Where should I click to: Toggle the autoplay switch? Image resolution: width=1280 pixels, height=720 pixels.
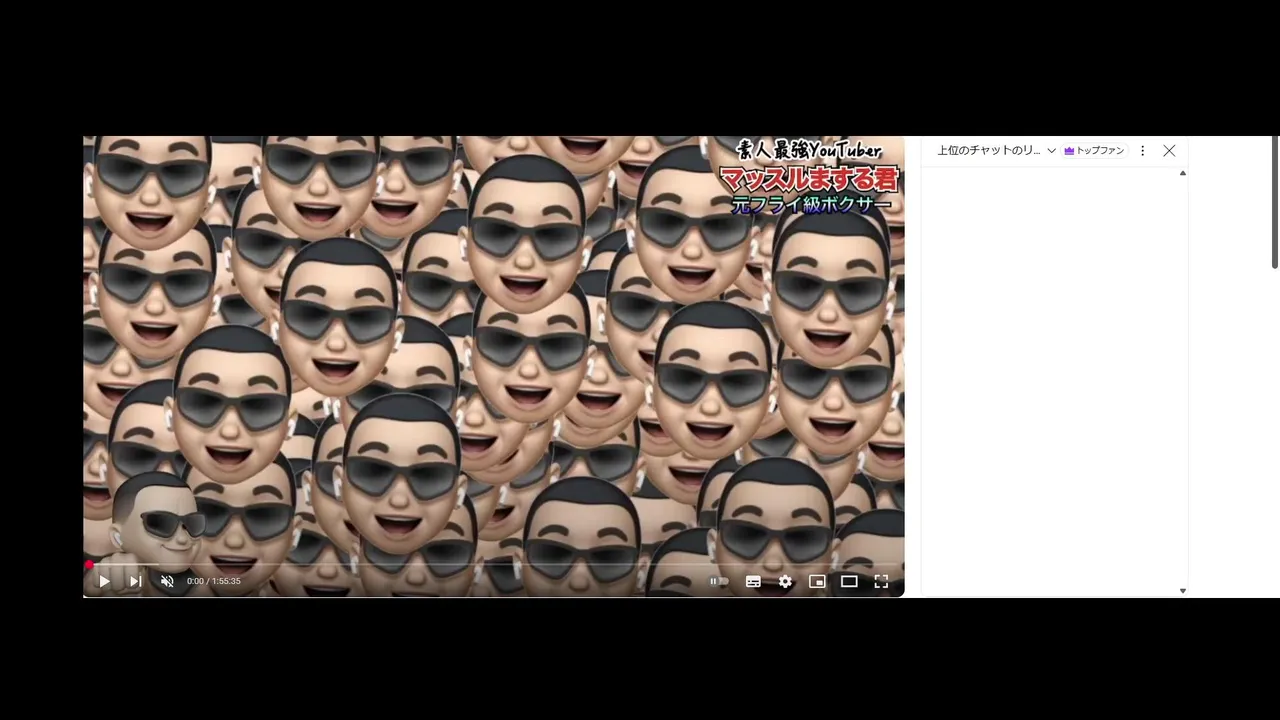[x=719, y=581]
